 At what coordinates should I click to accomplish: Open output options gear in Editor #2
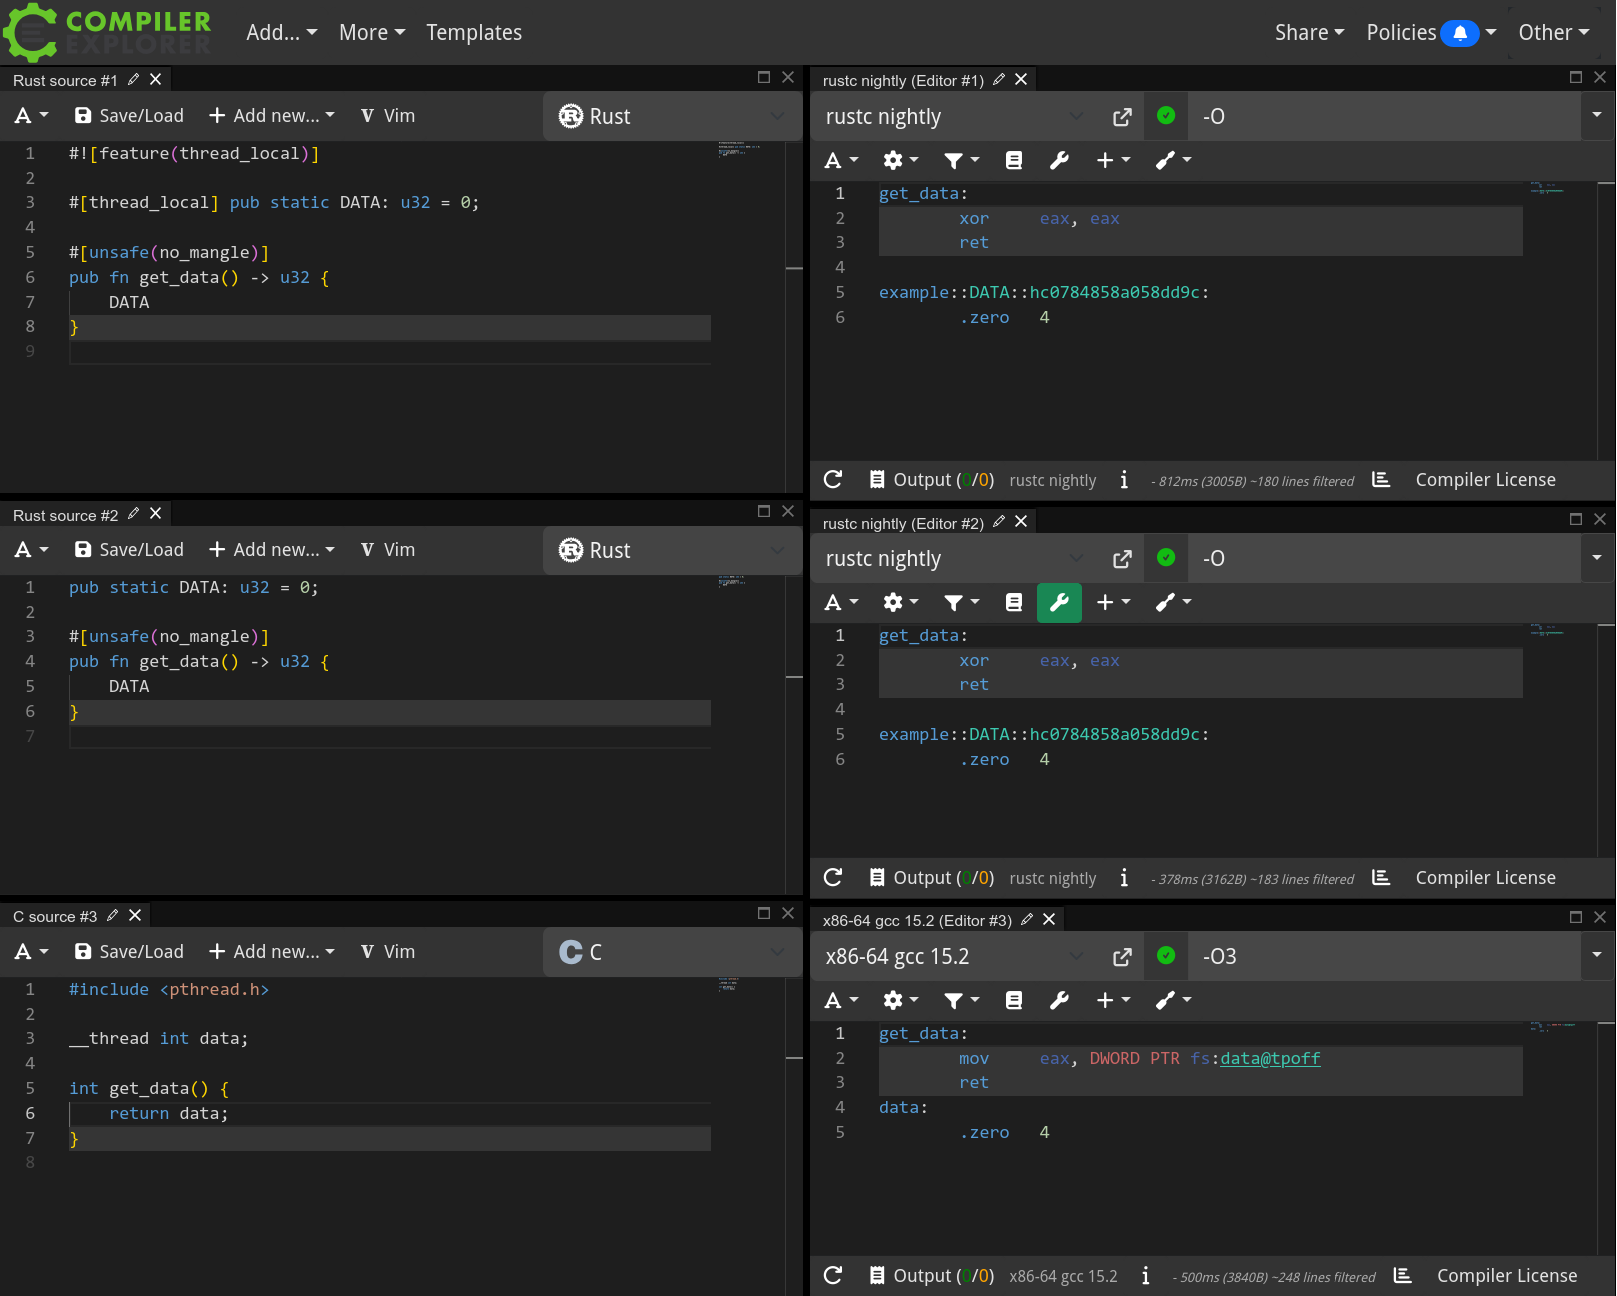[901, 602]
